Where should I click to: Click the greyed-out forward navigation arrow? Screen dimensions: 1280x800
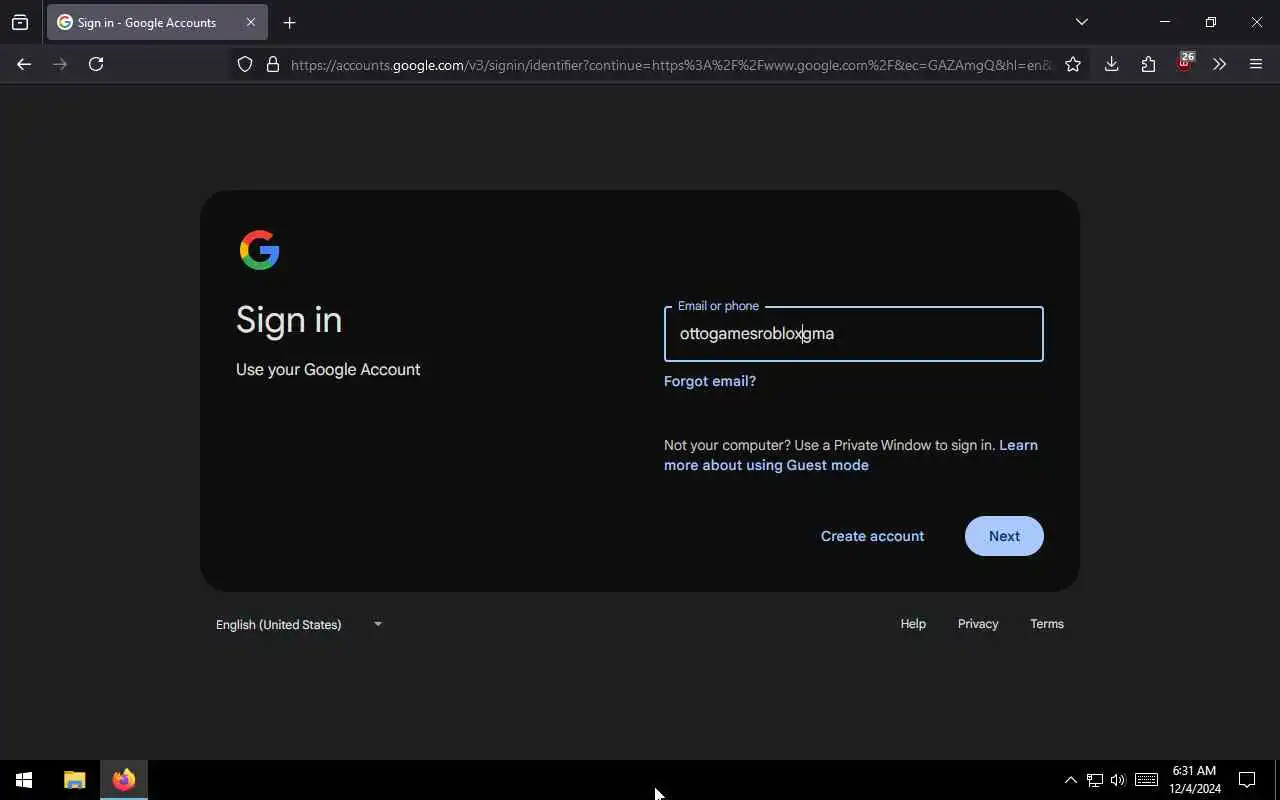[x=60, y=64]
